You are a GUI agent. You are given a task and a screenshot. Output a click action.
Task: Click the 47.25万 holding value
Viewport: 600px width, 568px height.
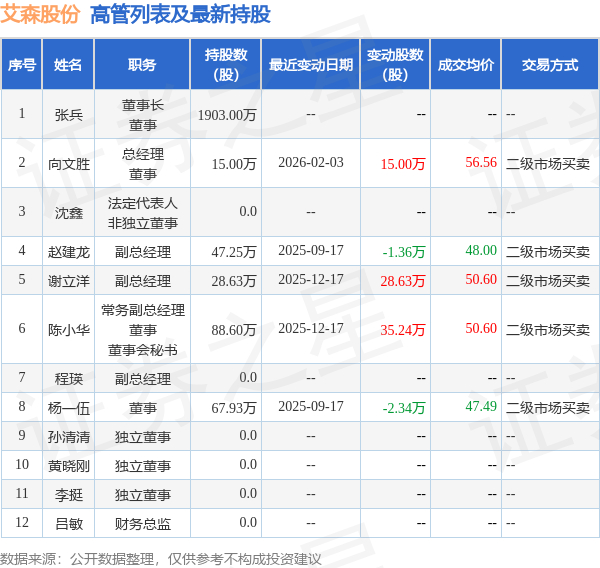(x=234, y=252)
